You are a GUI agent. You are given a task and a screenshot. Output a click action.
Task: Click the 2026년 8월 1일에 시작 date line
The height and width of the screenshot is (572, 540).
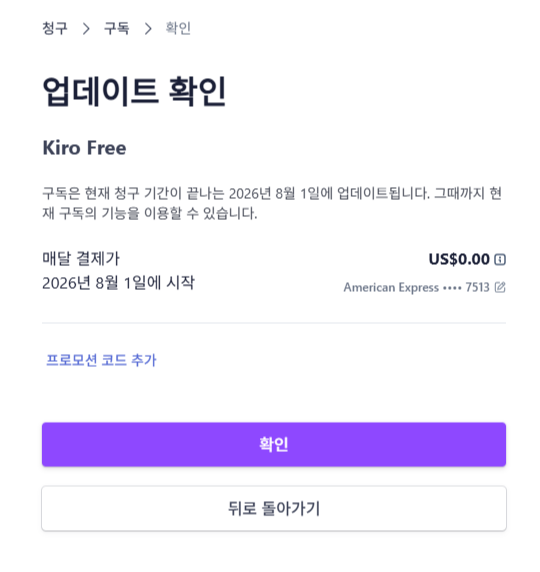coord(119,283)
